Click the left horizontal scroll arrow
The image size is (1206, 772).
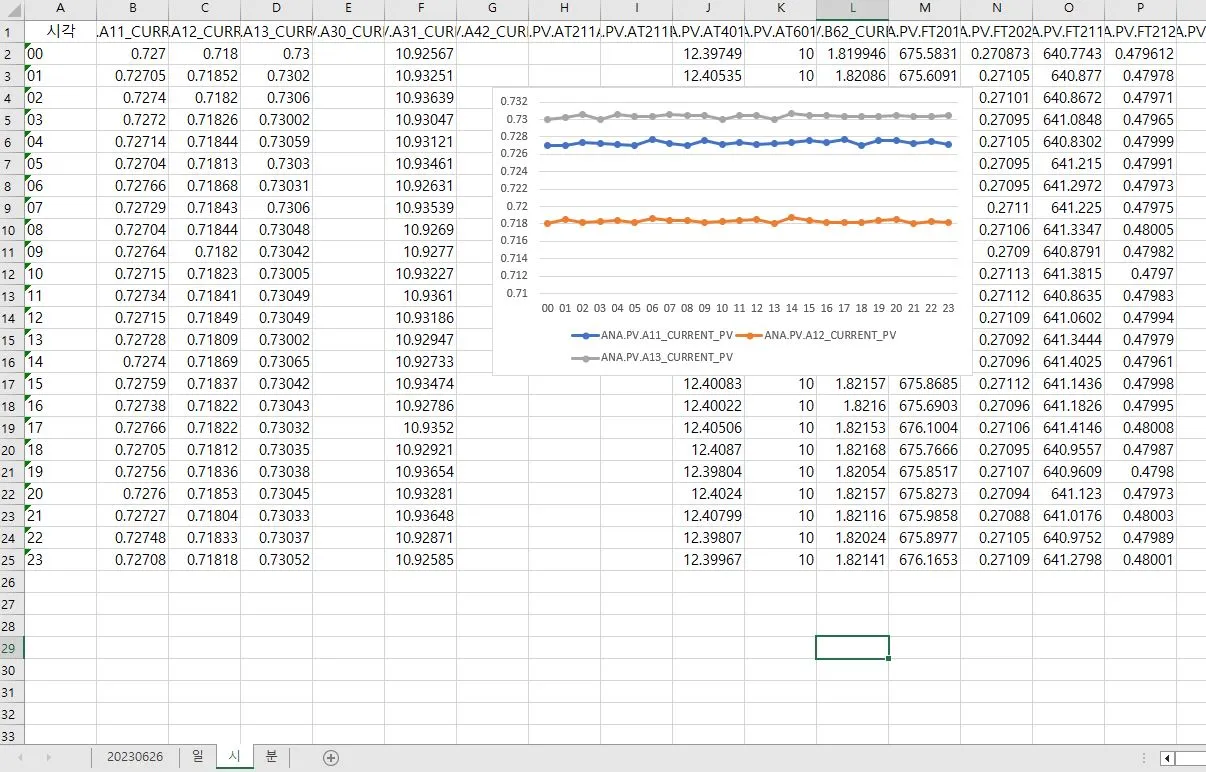coord(1166,757)
